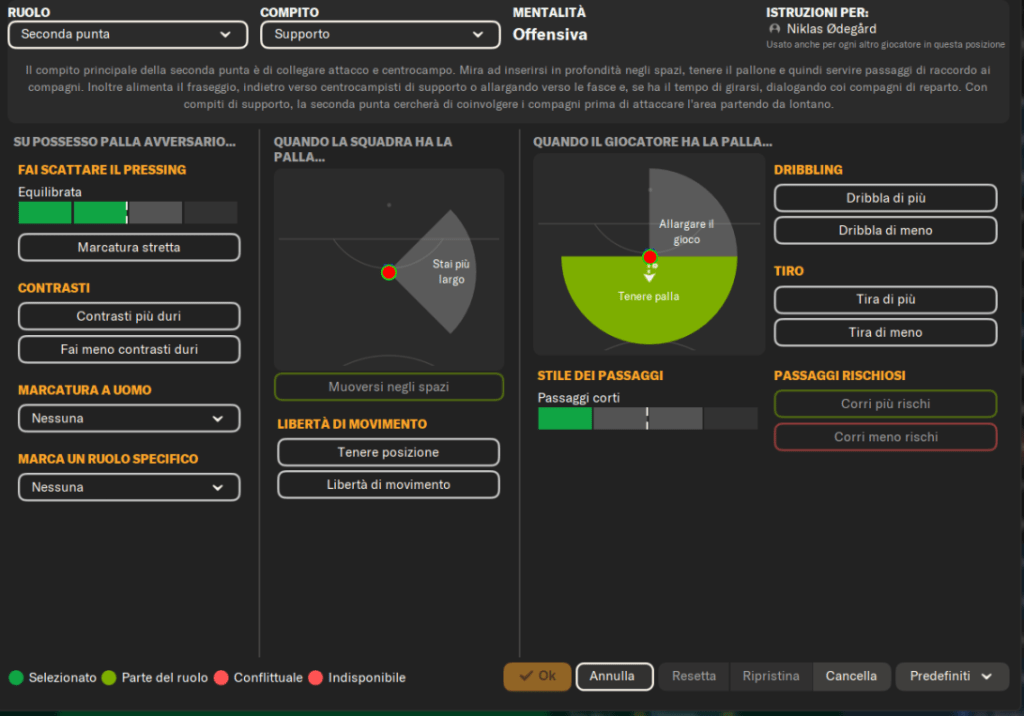Click the green Selezionato legend dot
Viewport: 1024px width, 716px height.
[x=16, y=677]
